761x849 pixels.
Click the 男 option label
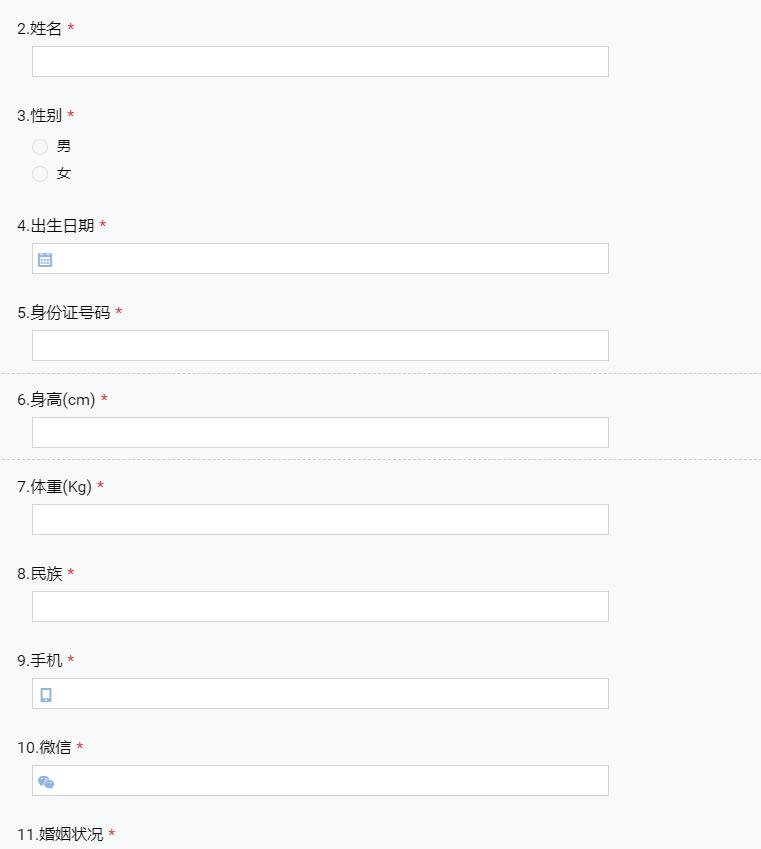coord(64,146)
